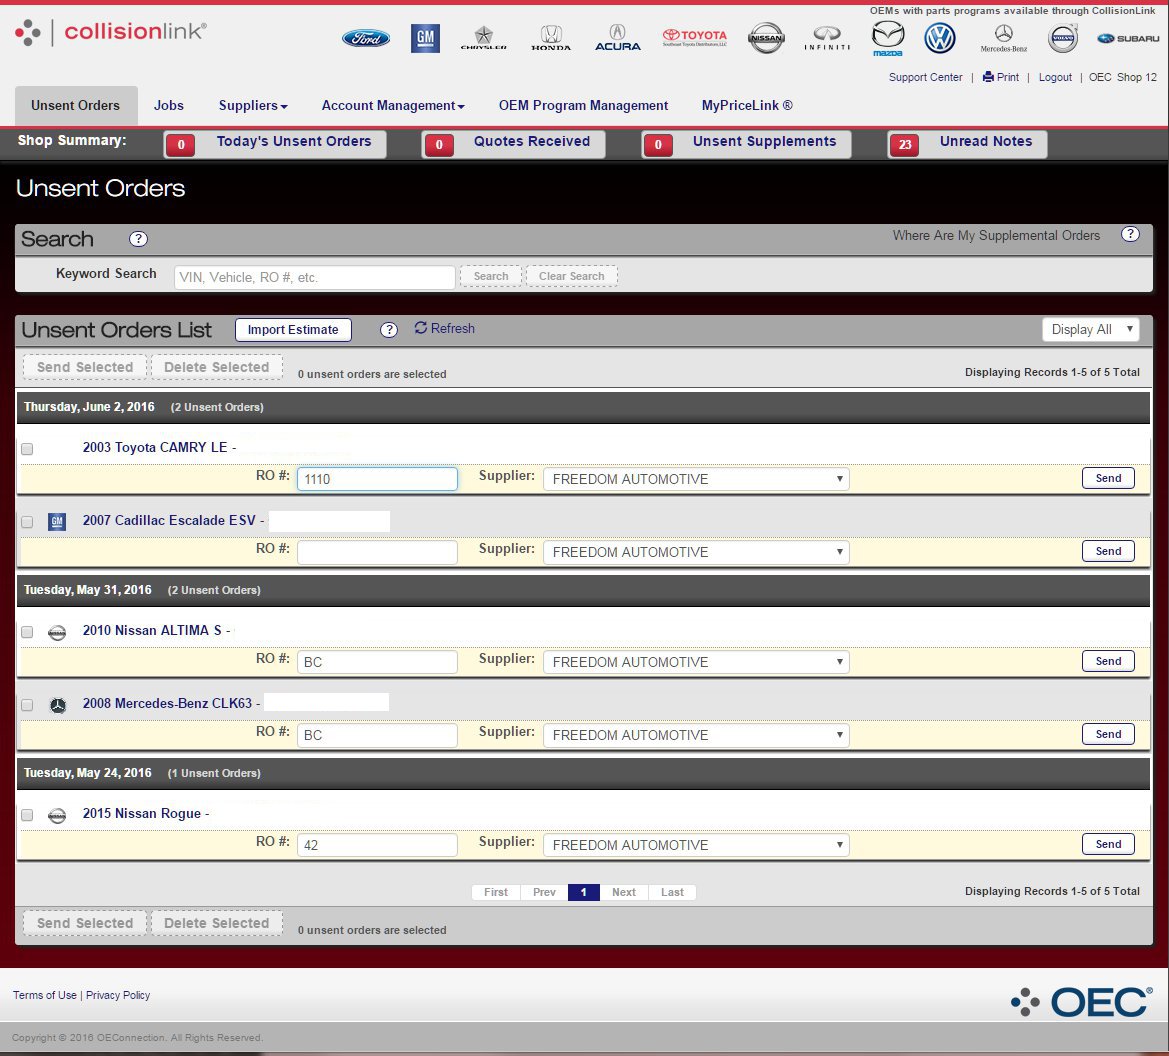Viewport: 1169px width, 1056px height.
Task: Open the MyPriceLink tab
Action: pos(747,105)
